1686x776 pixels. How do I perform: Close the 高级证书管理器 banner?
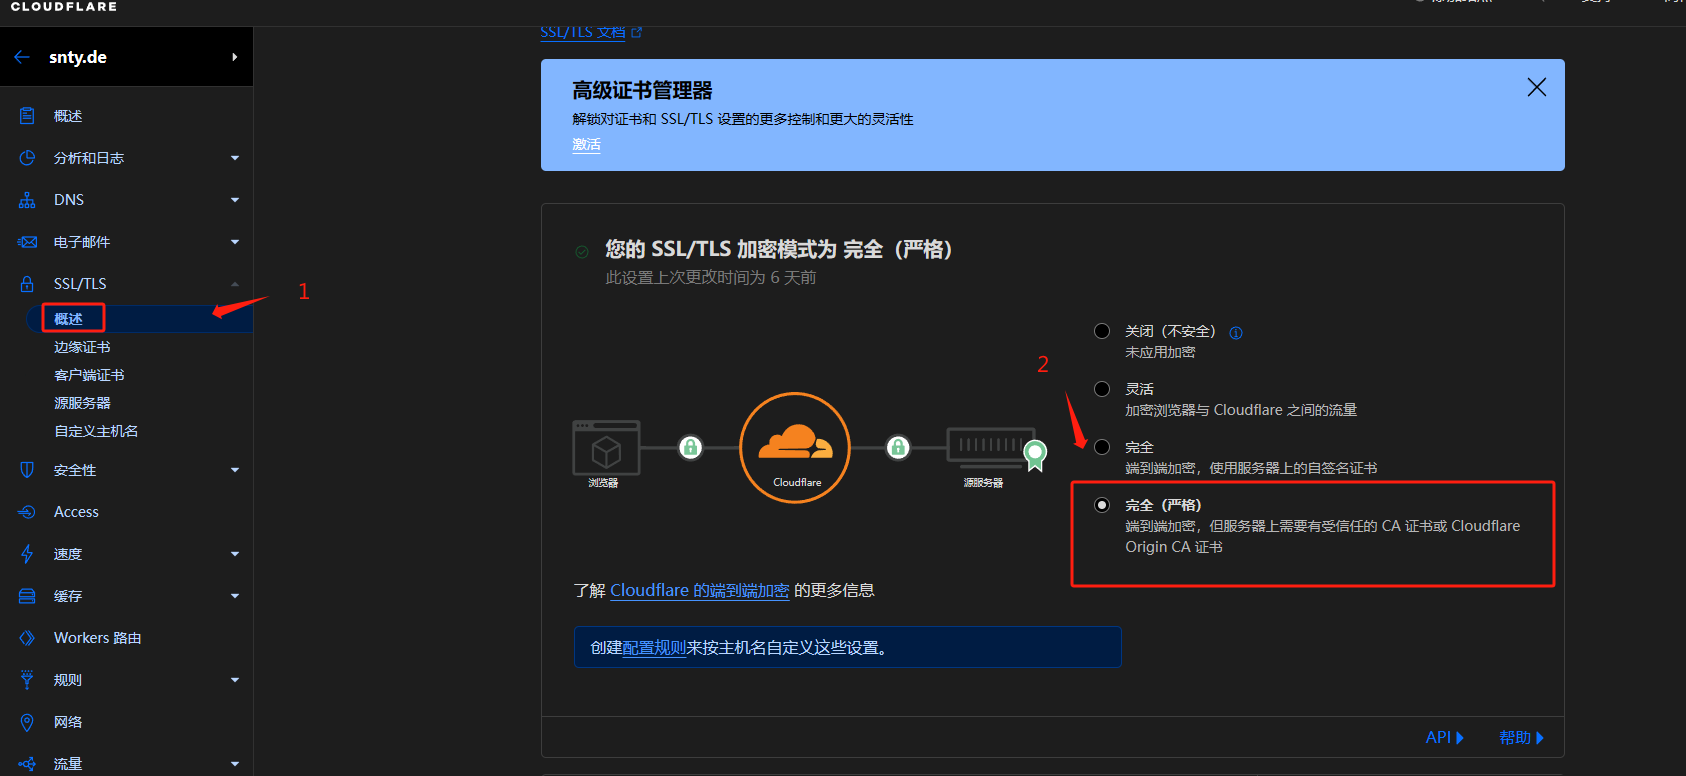coord(1537,87)
